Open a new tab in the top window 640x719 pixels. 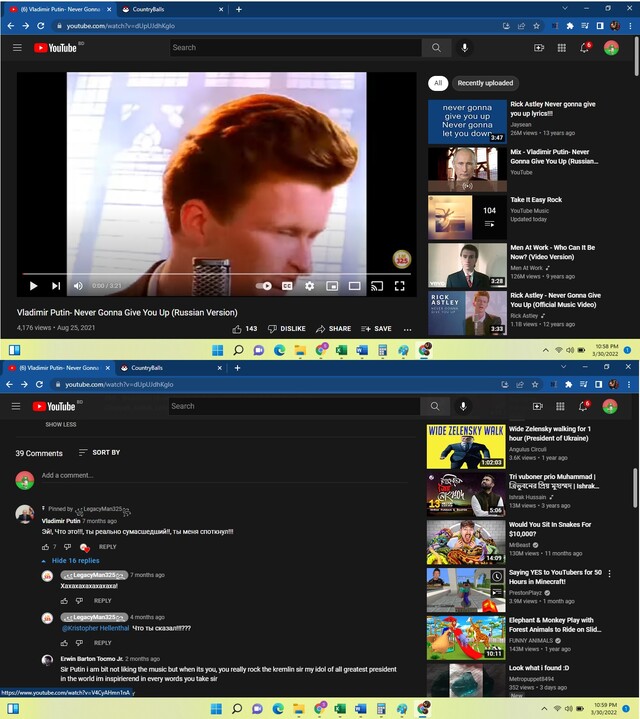pyautogui.click(x=238, y=9)
